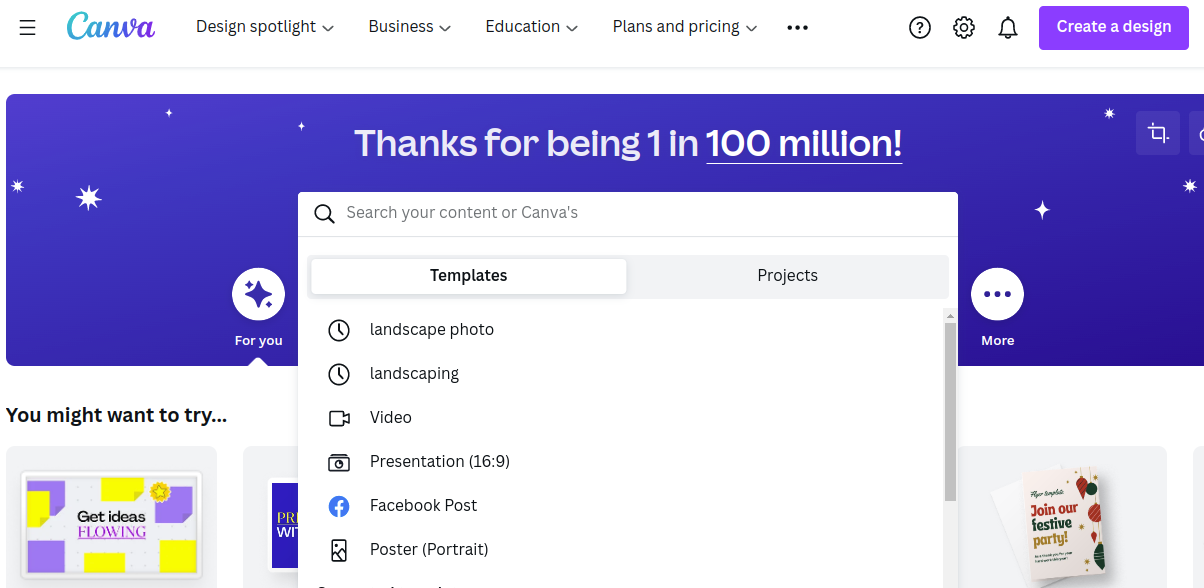View notifications bell icon
This screenshot has height=588, width=1204.
coord(1008,28)
